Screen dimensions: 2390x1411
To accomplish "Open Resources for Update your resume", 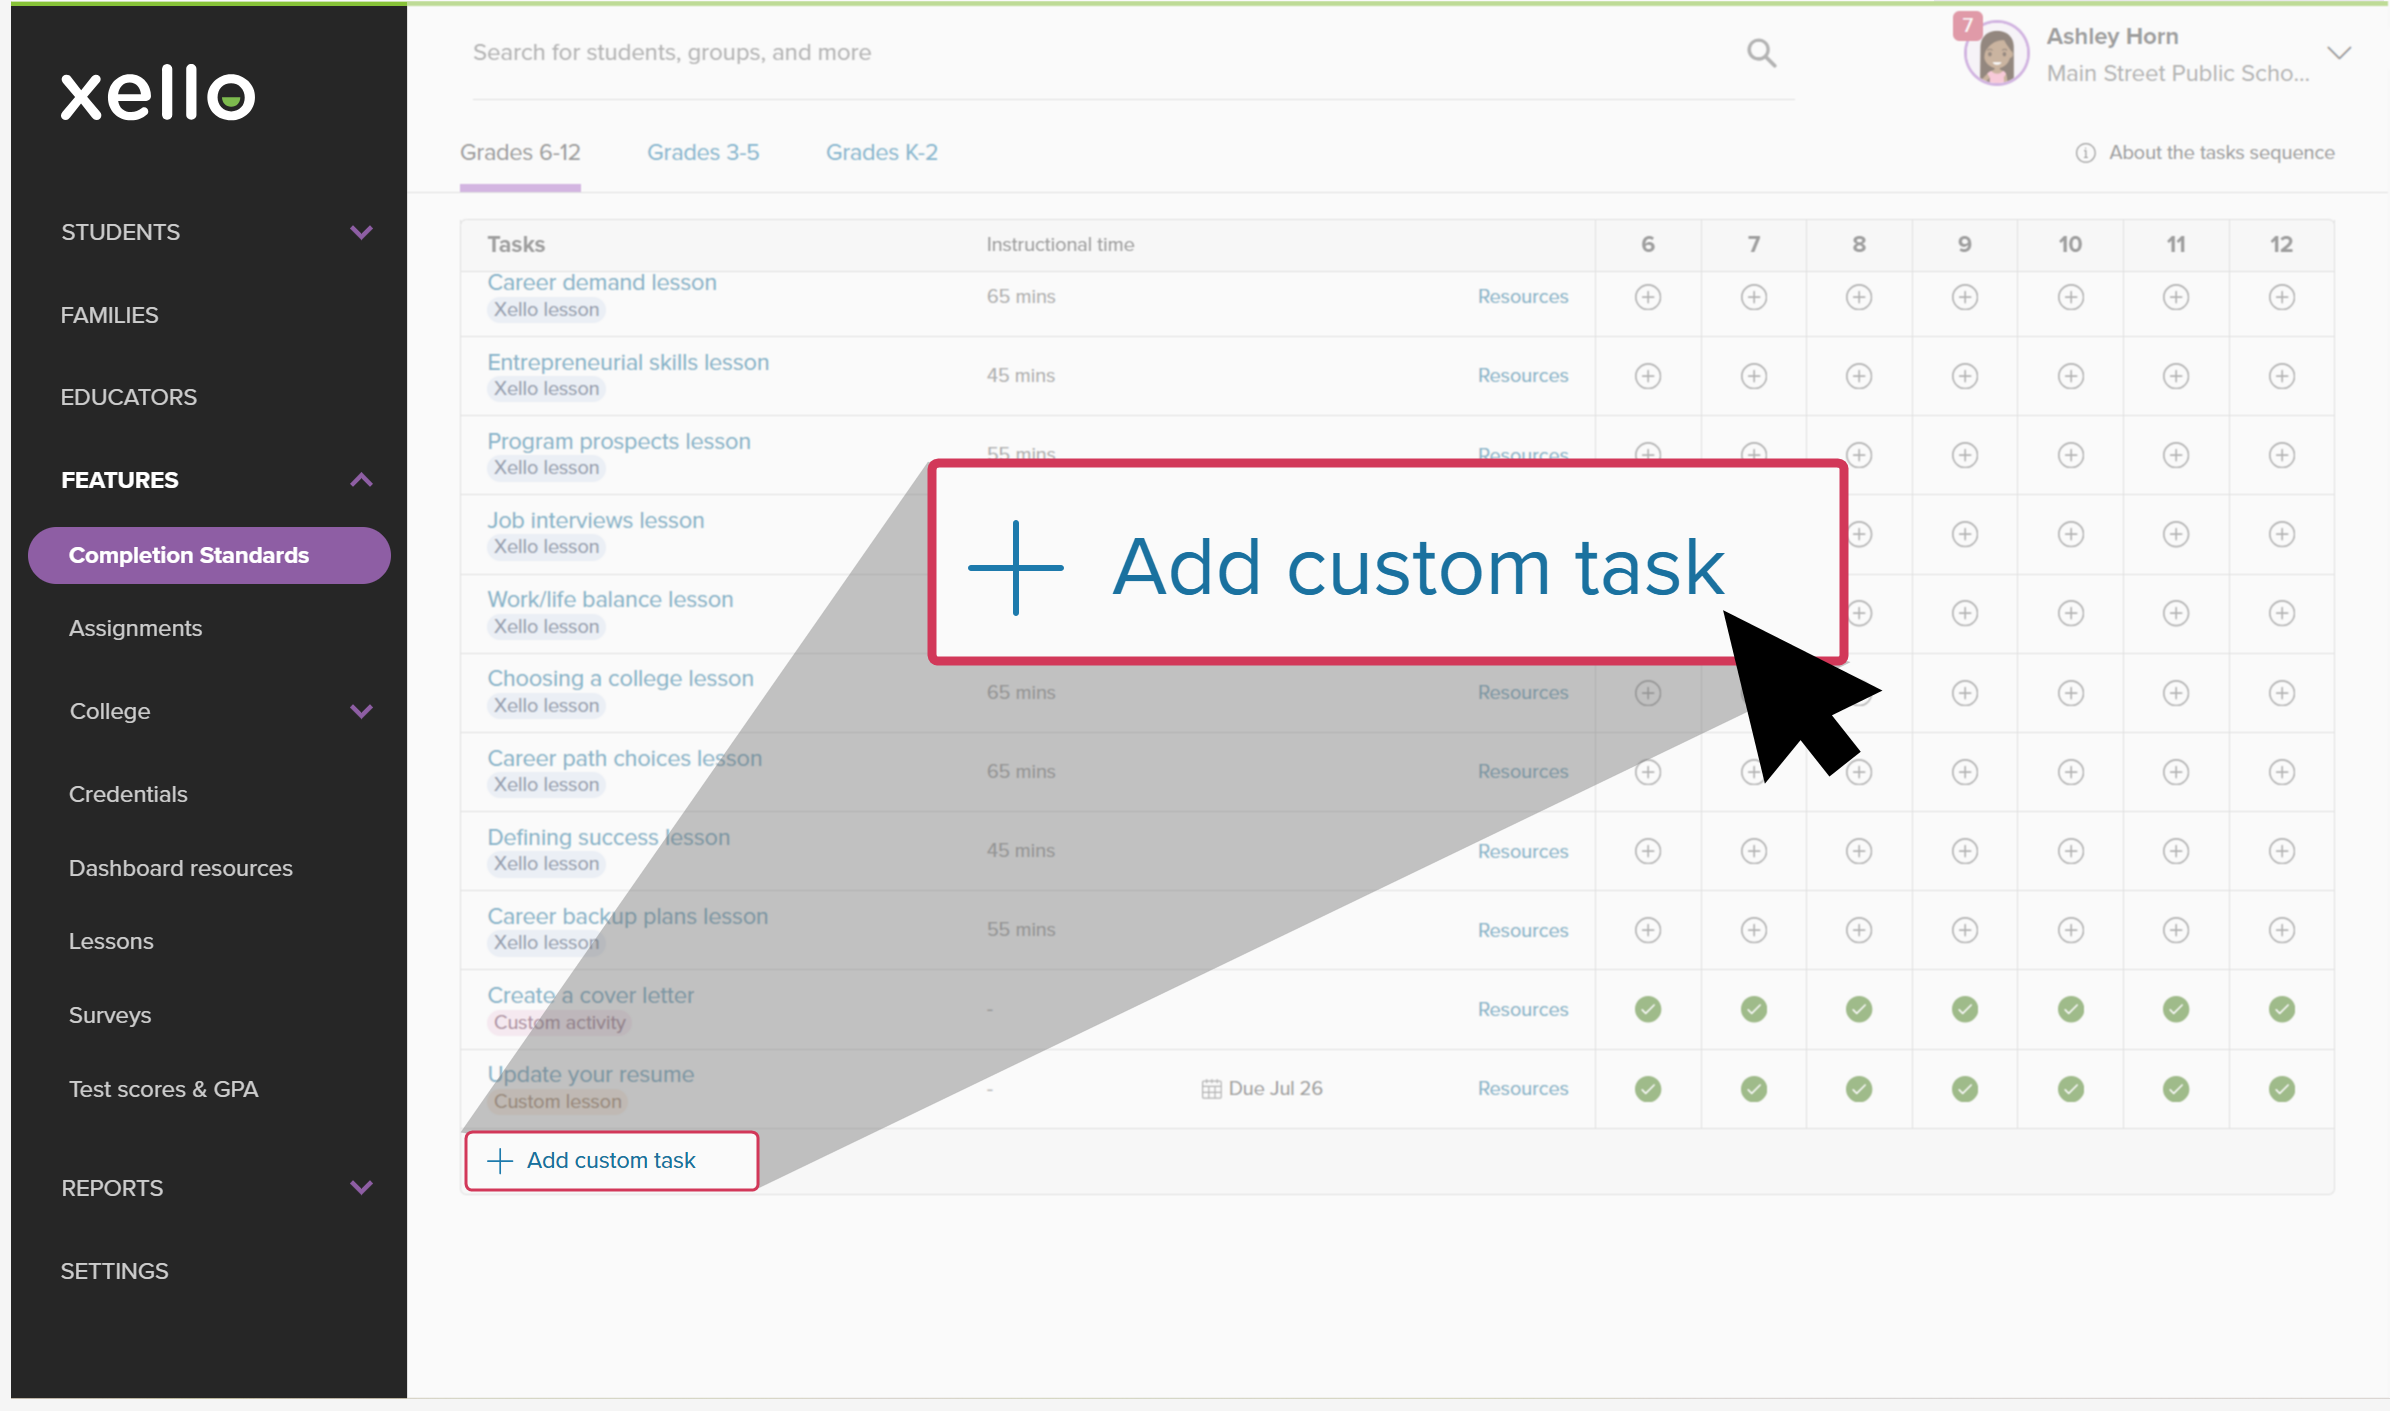I will point(1523,1088).
